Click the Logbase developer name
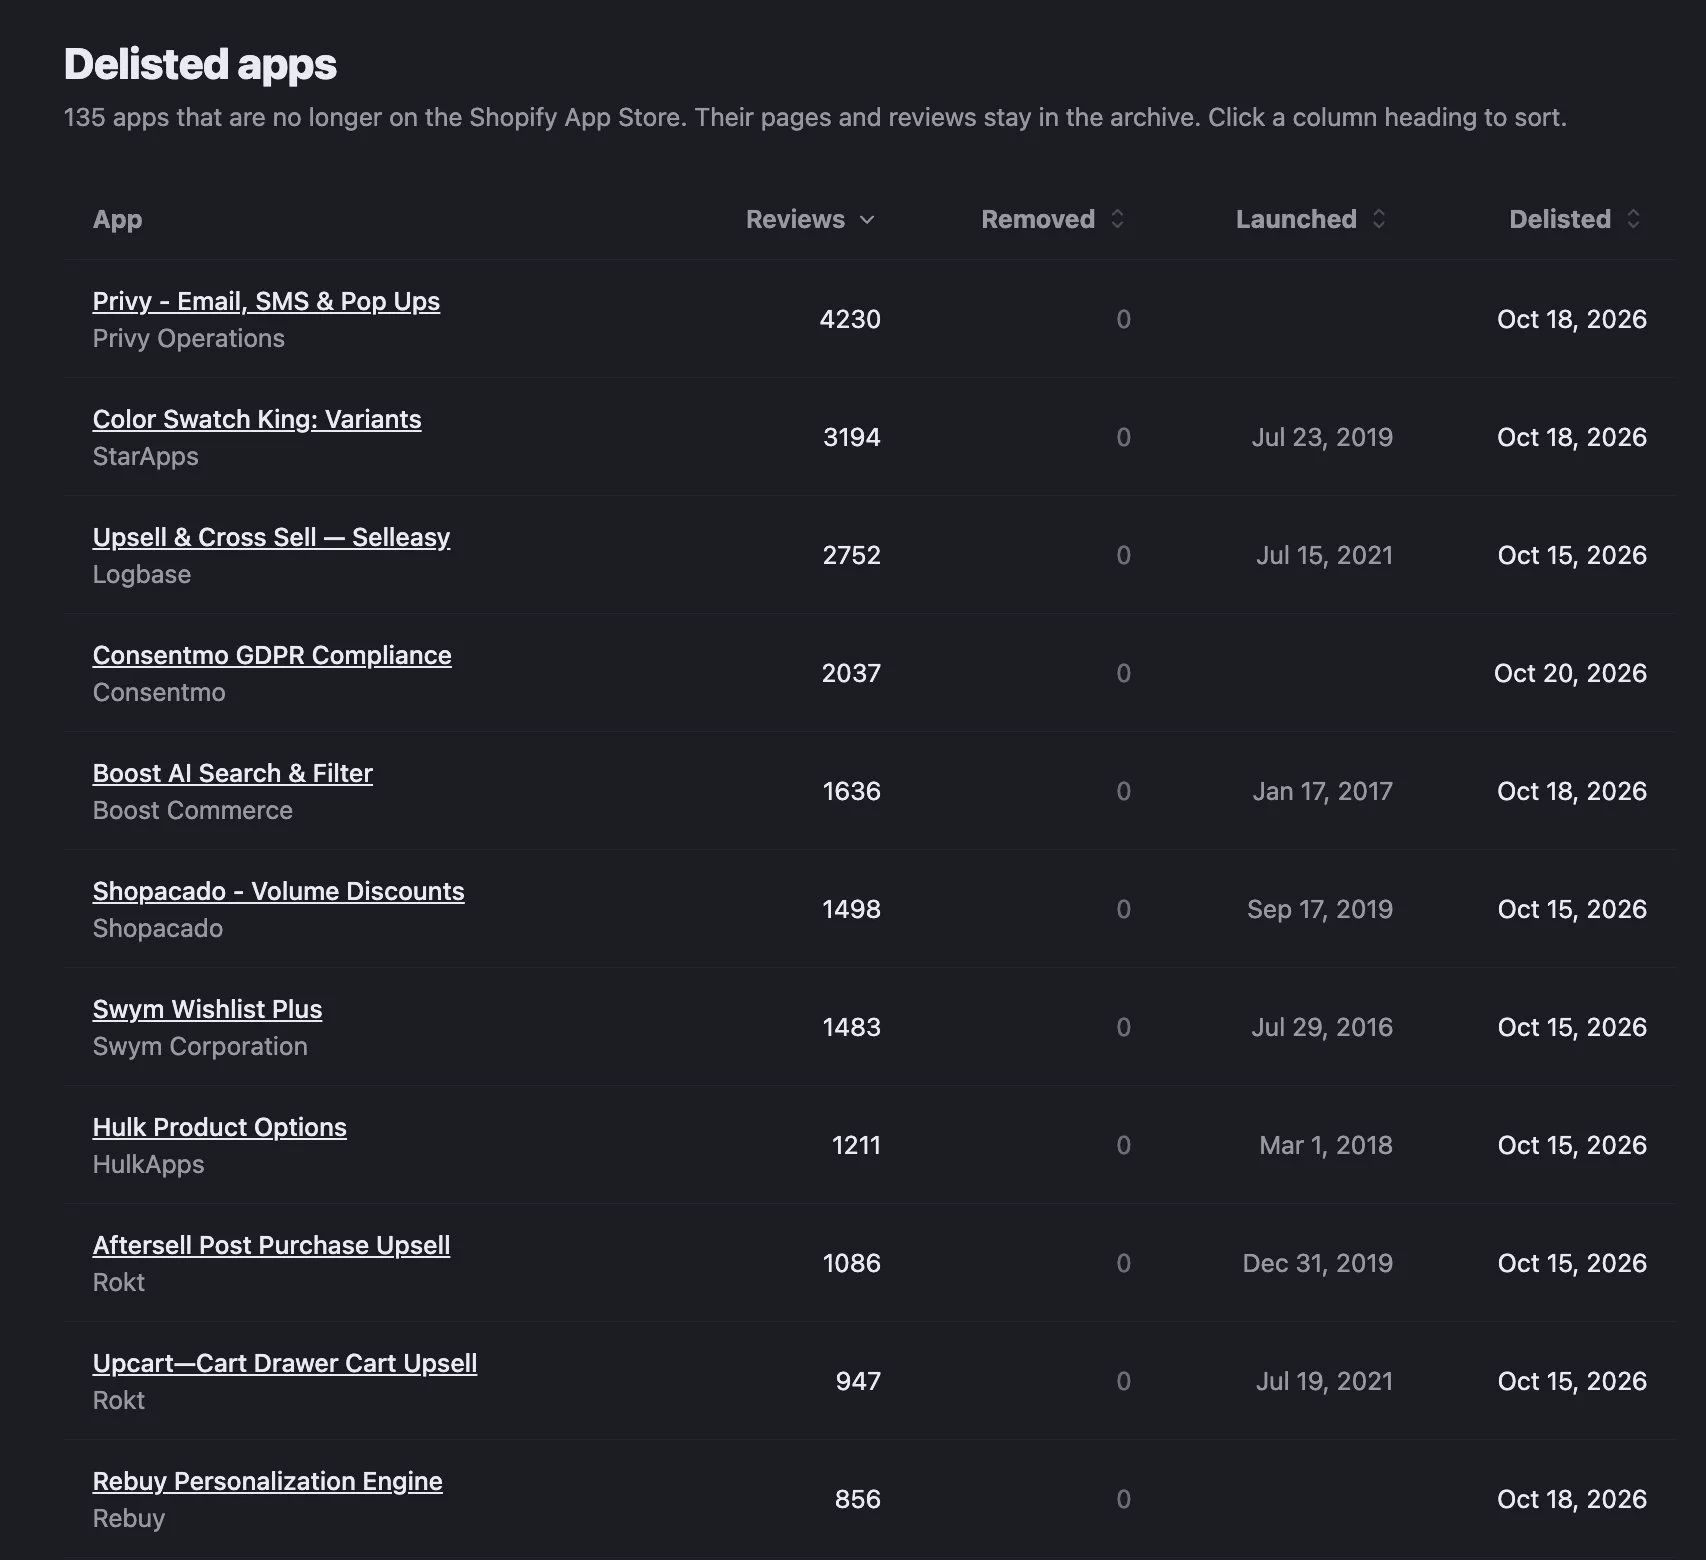 click(x=141, y=575)
